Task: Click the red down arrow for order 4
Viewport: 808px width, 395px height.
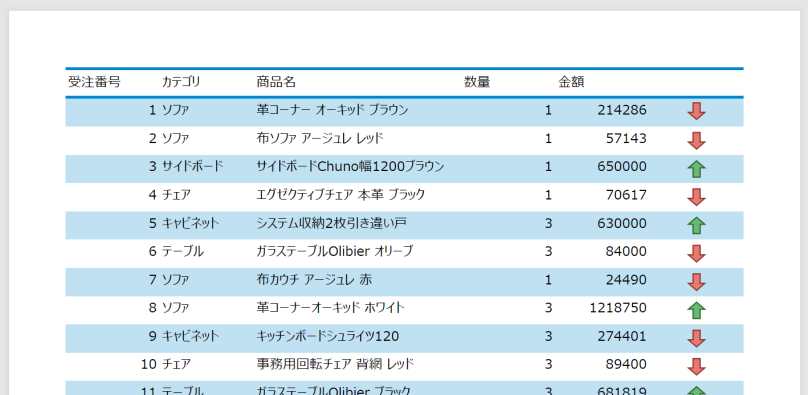Action: coord(696,197)
